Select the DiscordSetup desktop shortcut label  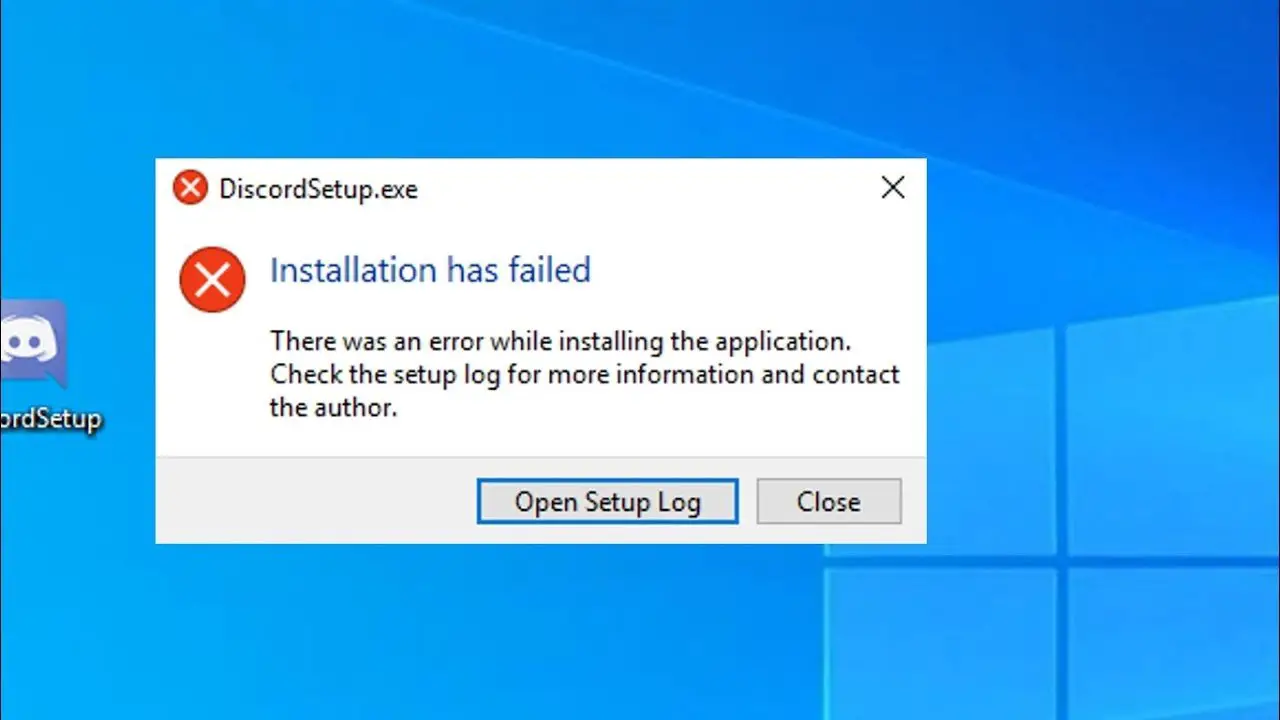[x=51, y=419]
